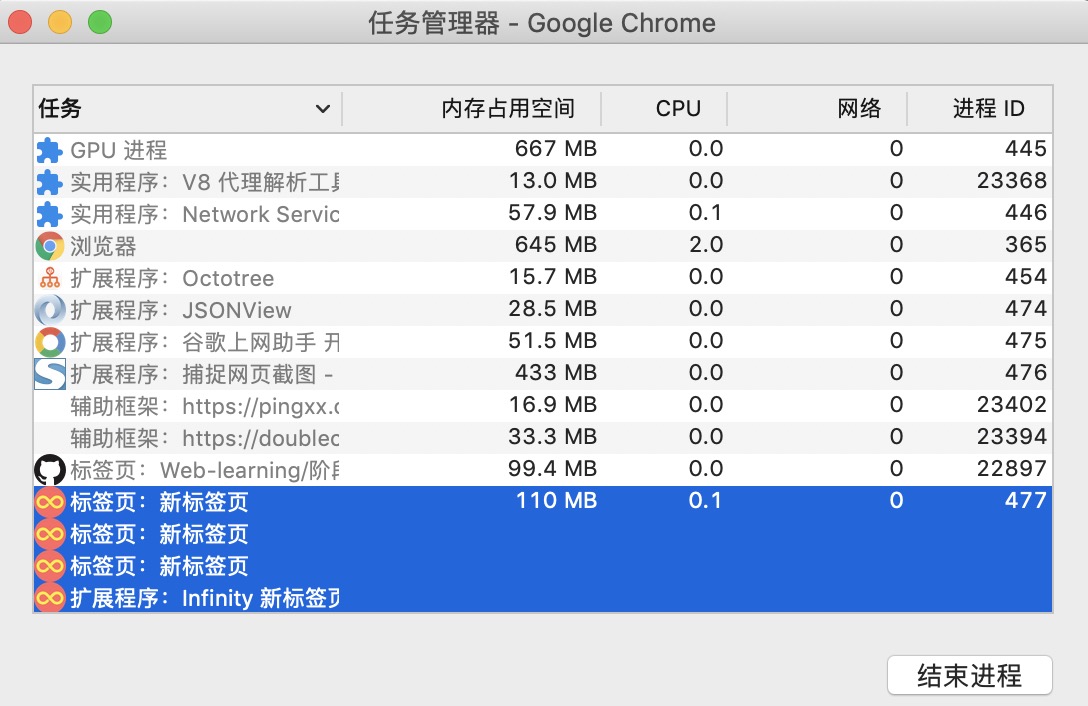Click the JSONView extension icon

point(49,310)
